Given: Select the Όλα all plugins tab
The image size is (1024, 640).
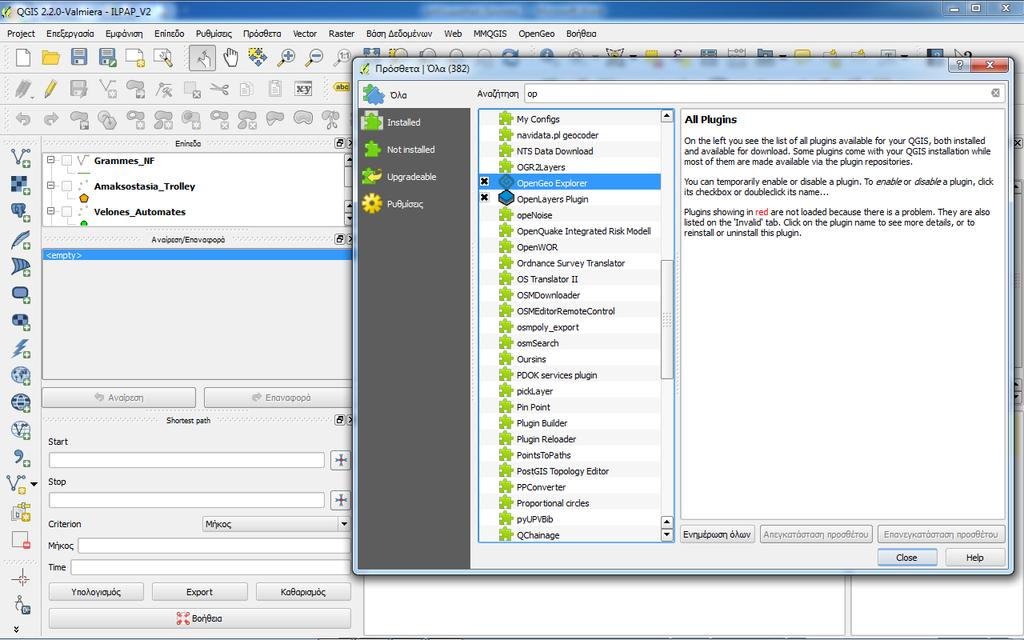Looking at the screenshot, I should coord(414,95).
